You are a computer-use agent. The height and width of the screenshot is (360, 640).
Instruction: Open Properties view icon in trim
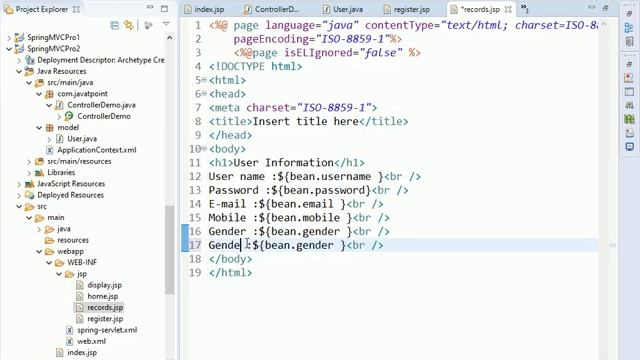click(x=629, y=92)
